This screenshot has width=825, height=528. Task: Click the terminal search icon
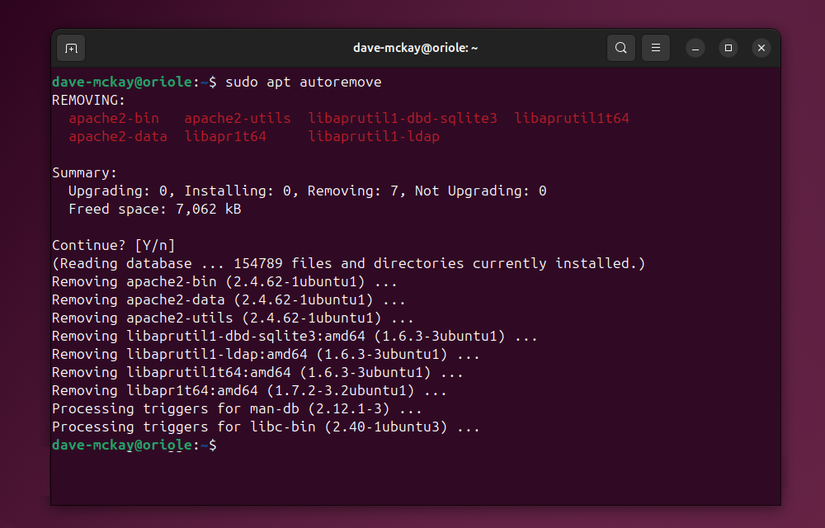click(x=621, y=48)
